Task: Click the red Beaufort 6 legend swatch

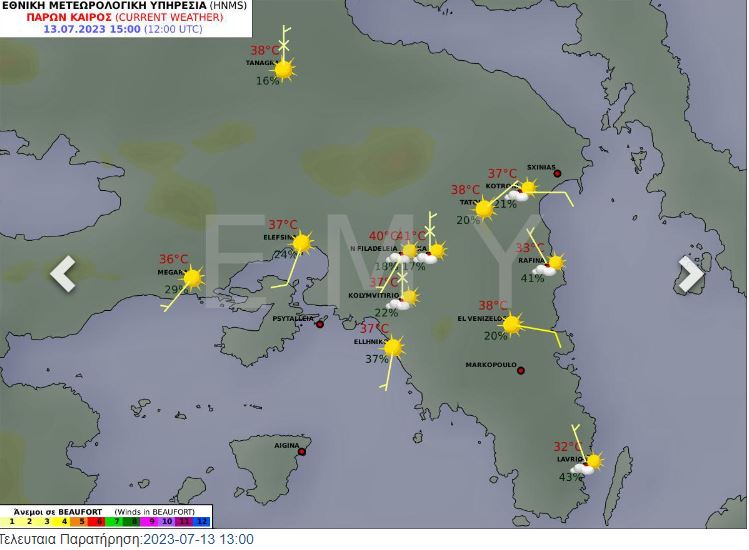Action: [98, 521]
